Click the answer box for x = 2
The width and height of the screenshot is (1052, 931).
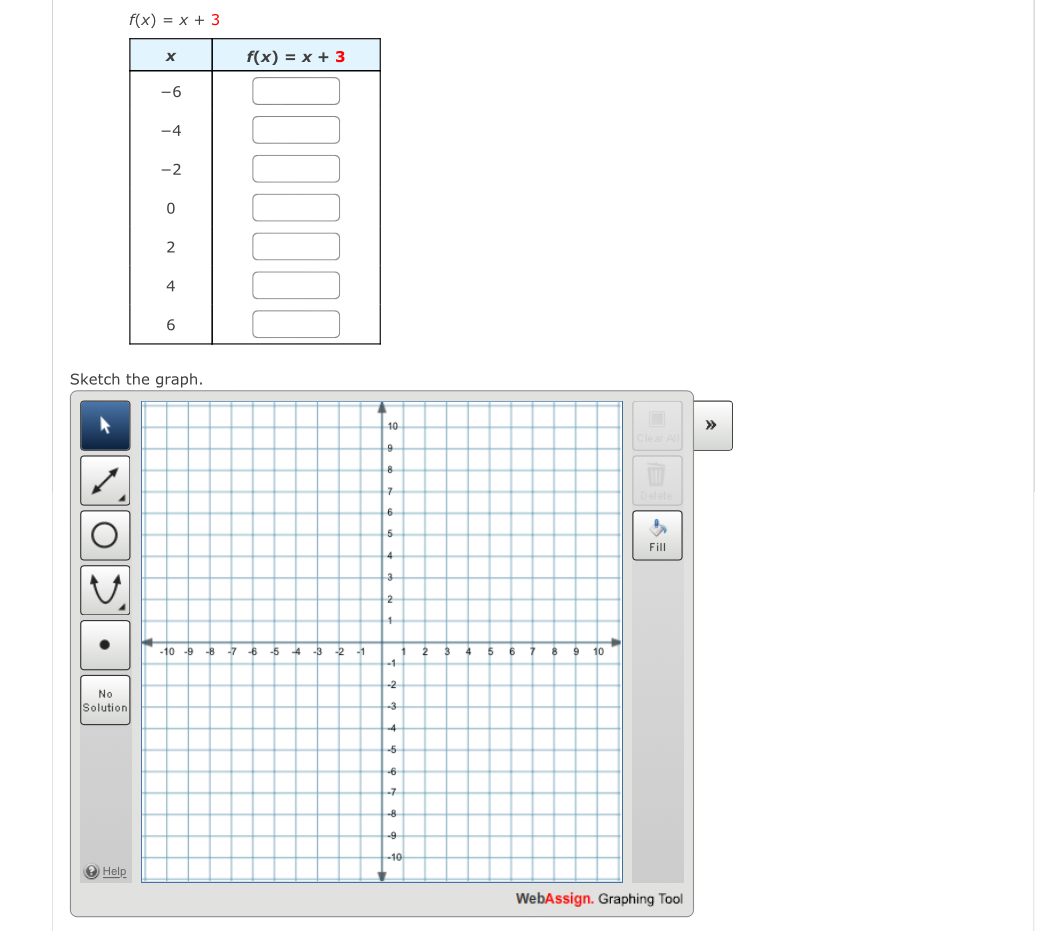tap(296, 246)
